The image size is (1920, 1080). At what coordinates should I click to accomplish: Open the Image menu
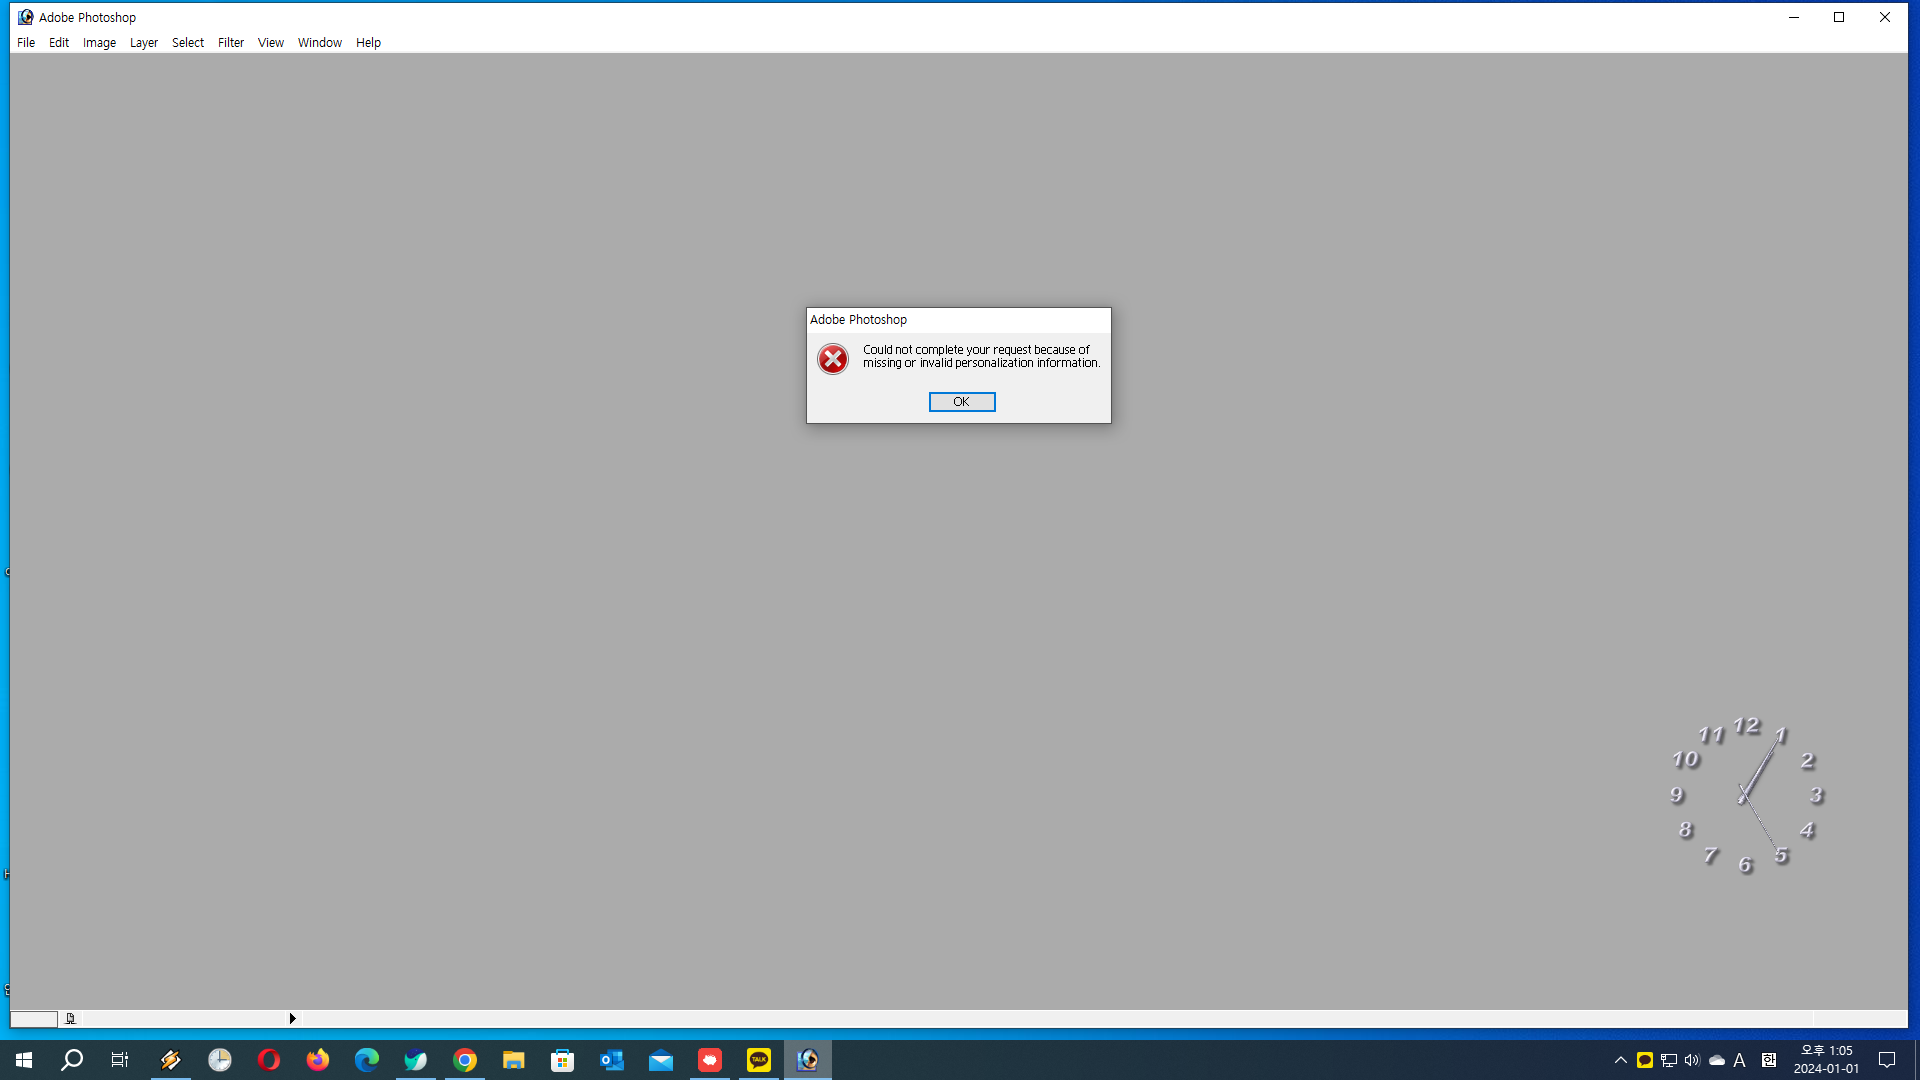pyautogui.click(x=99, y=43)
